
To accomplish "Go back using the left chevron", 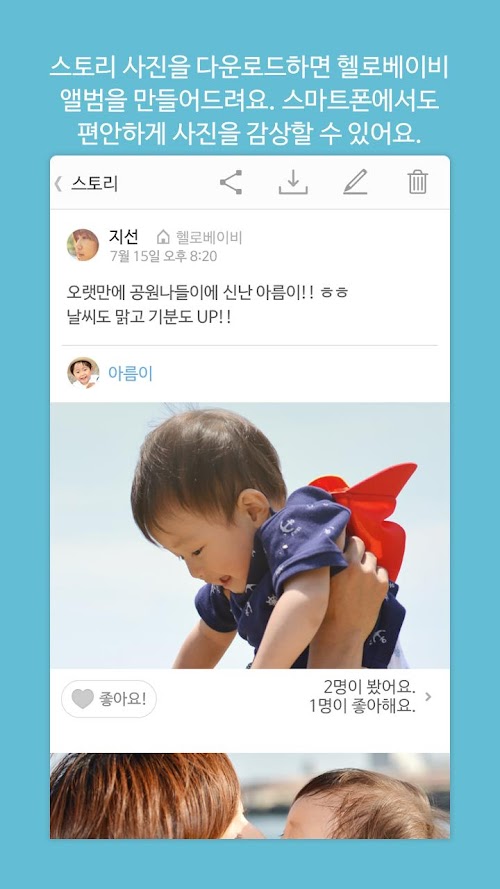I will coord(58,184).
